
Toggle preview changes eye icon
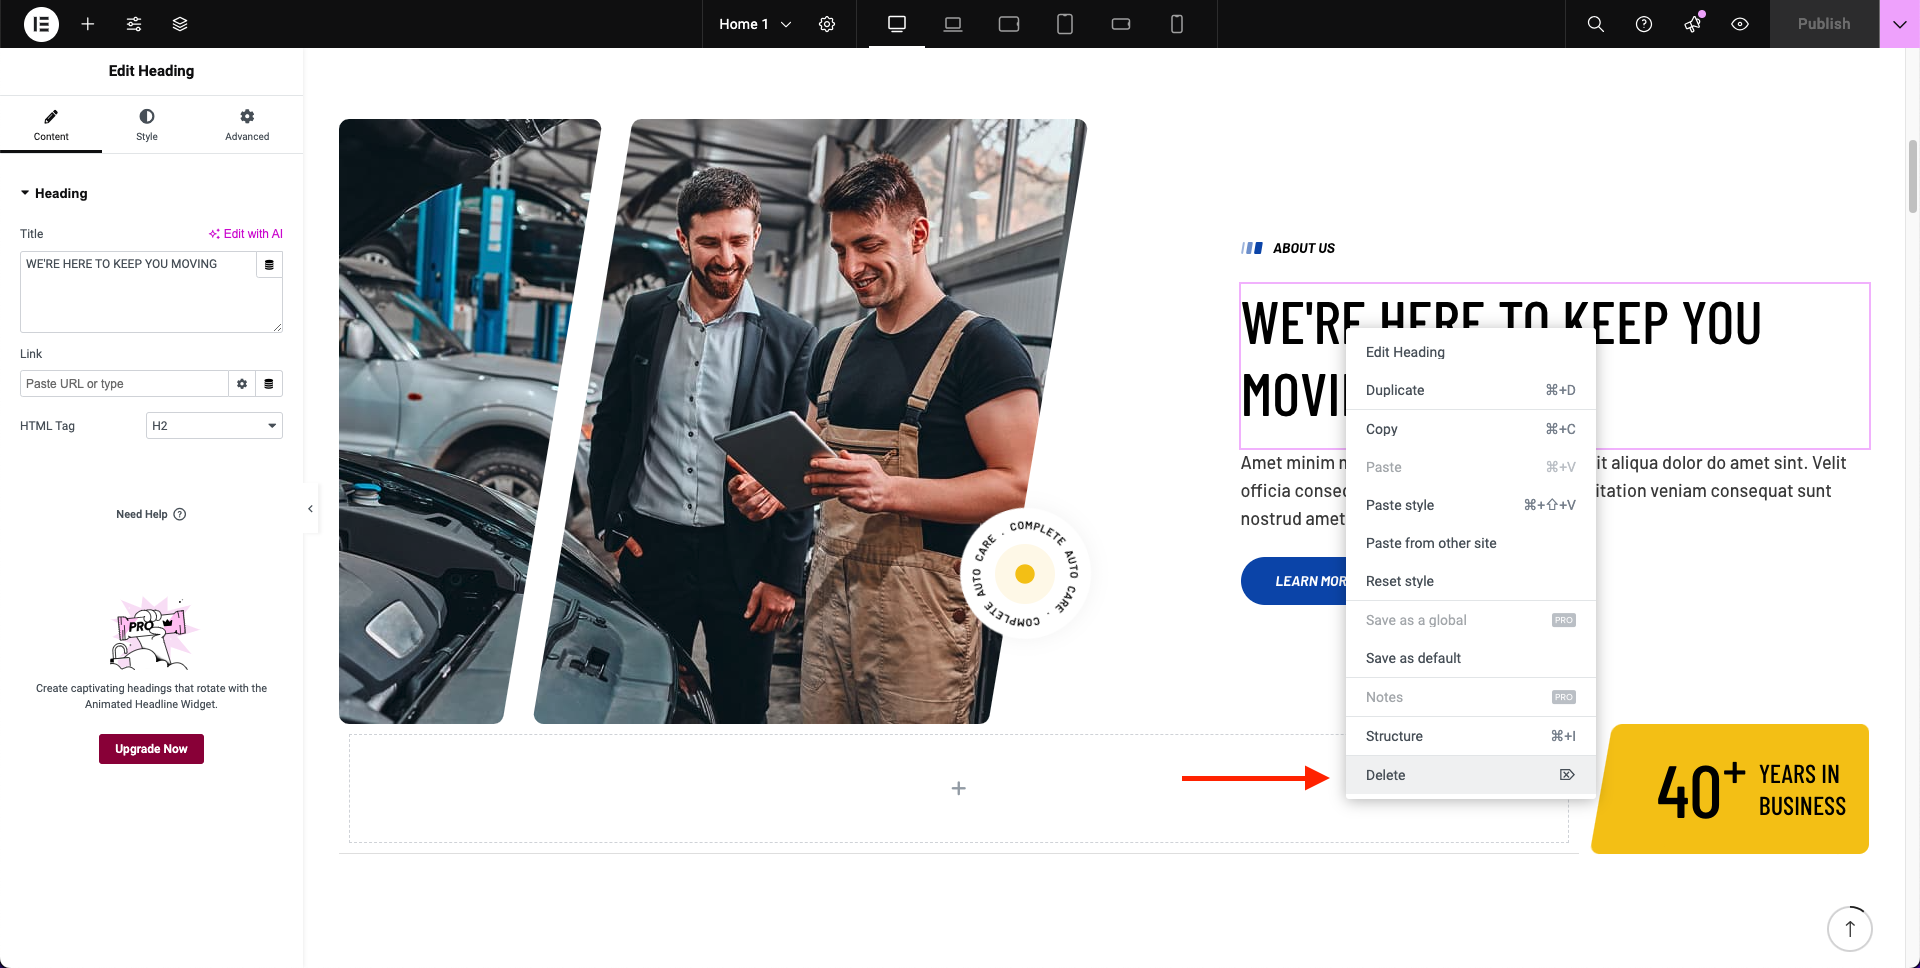[1740, 24]
